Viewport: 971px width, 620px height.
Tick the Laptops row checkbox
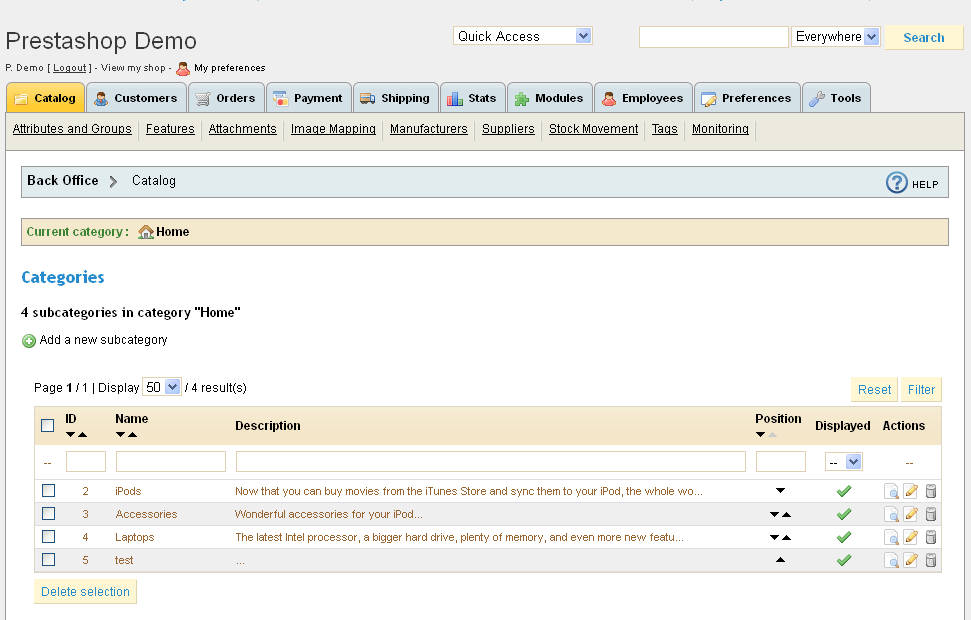pos(48,537)
